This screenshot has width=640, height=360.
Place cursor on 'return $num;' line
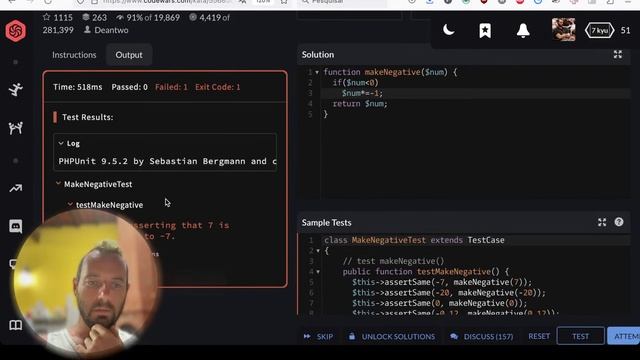coord(360,104)
